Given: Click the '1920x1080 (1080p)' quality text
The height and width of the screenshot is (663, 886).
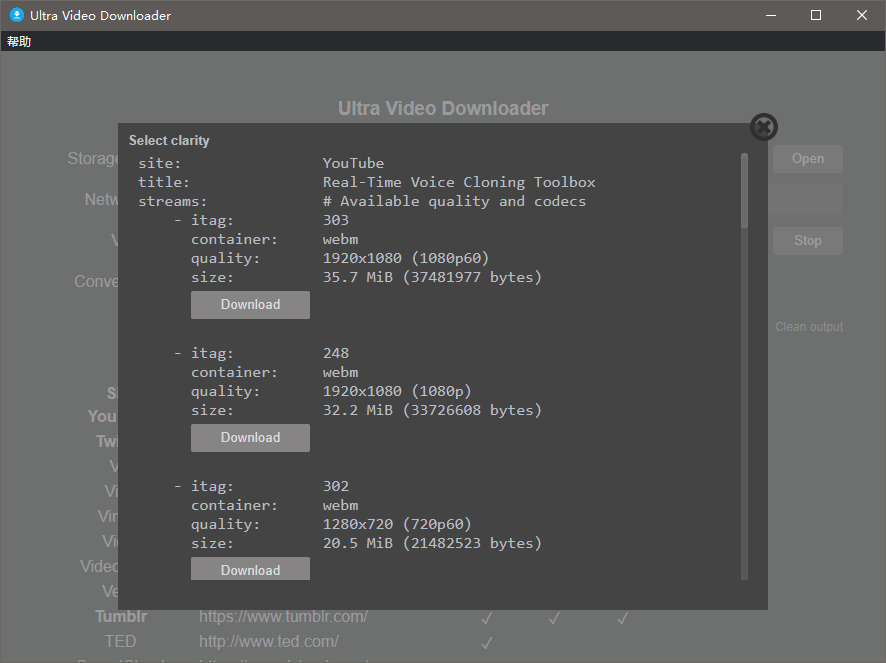Looking at the screenshot, I should [397, 391].
